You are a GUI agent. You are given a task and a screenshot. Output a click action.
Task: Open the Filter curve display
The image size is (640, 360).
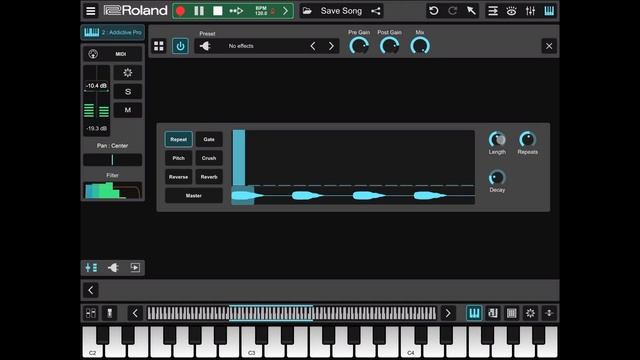[x=113, y=190]
